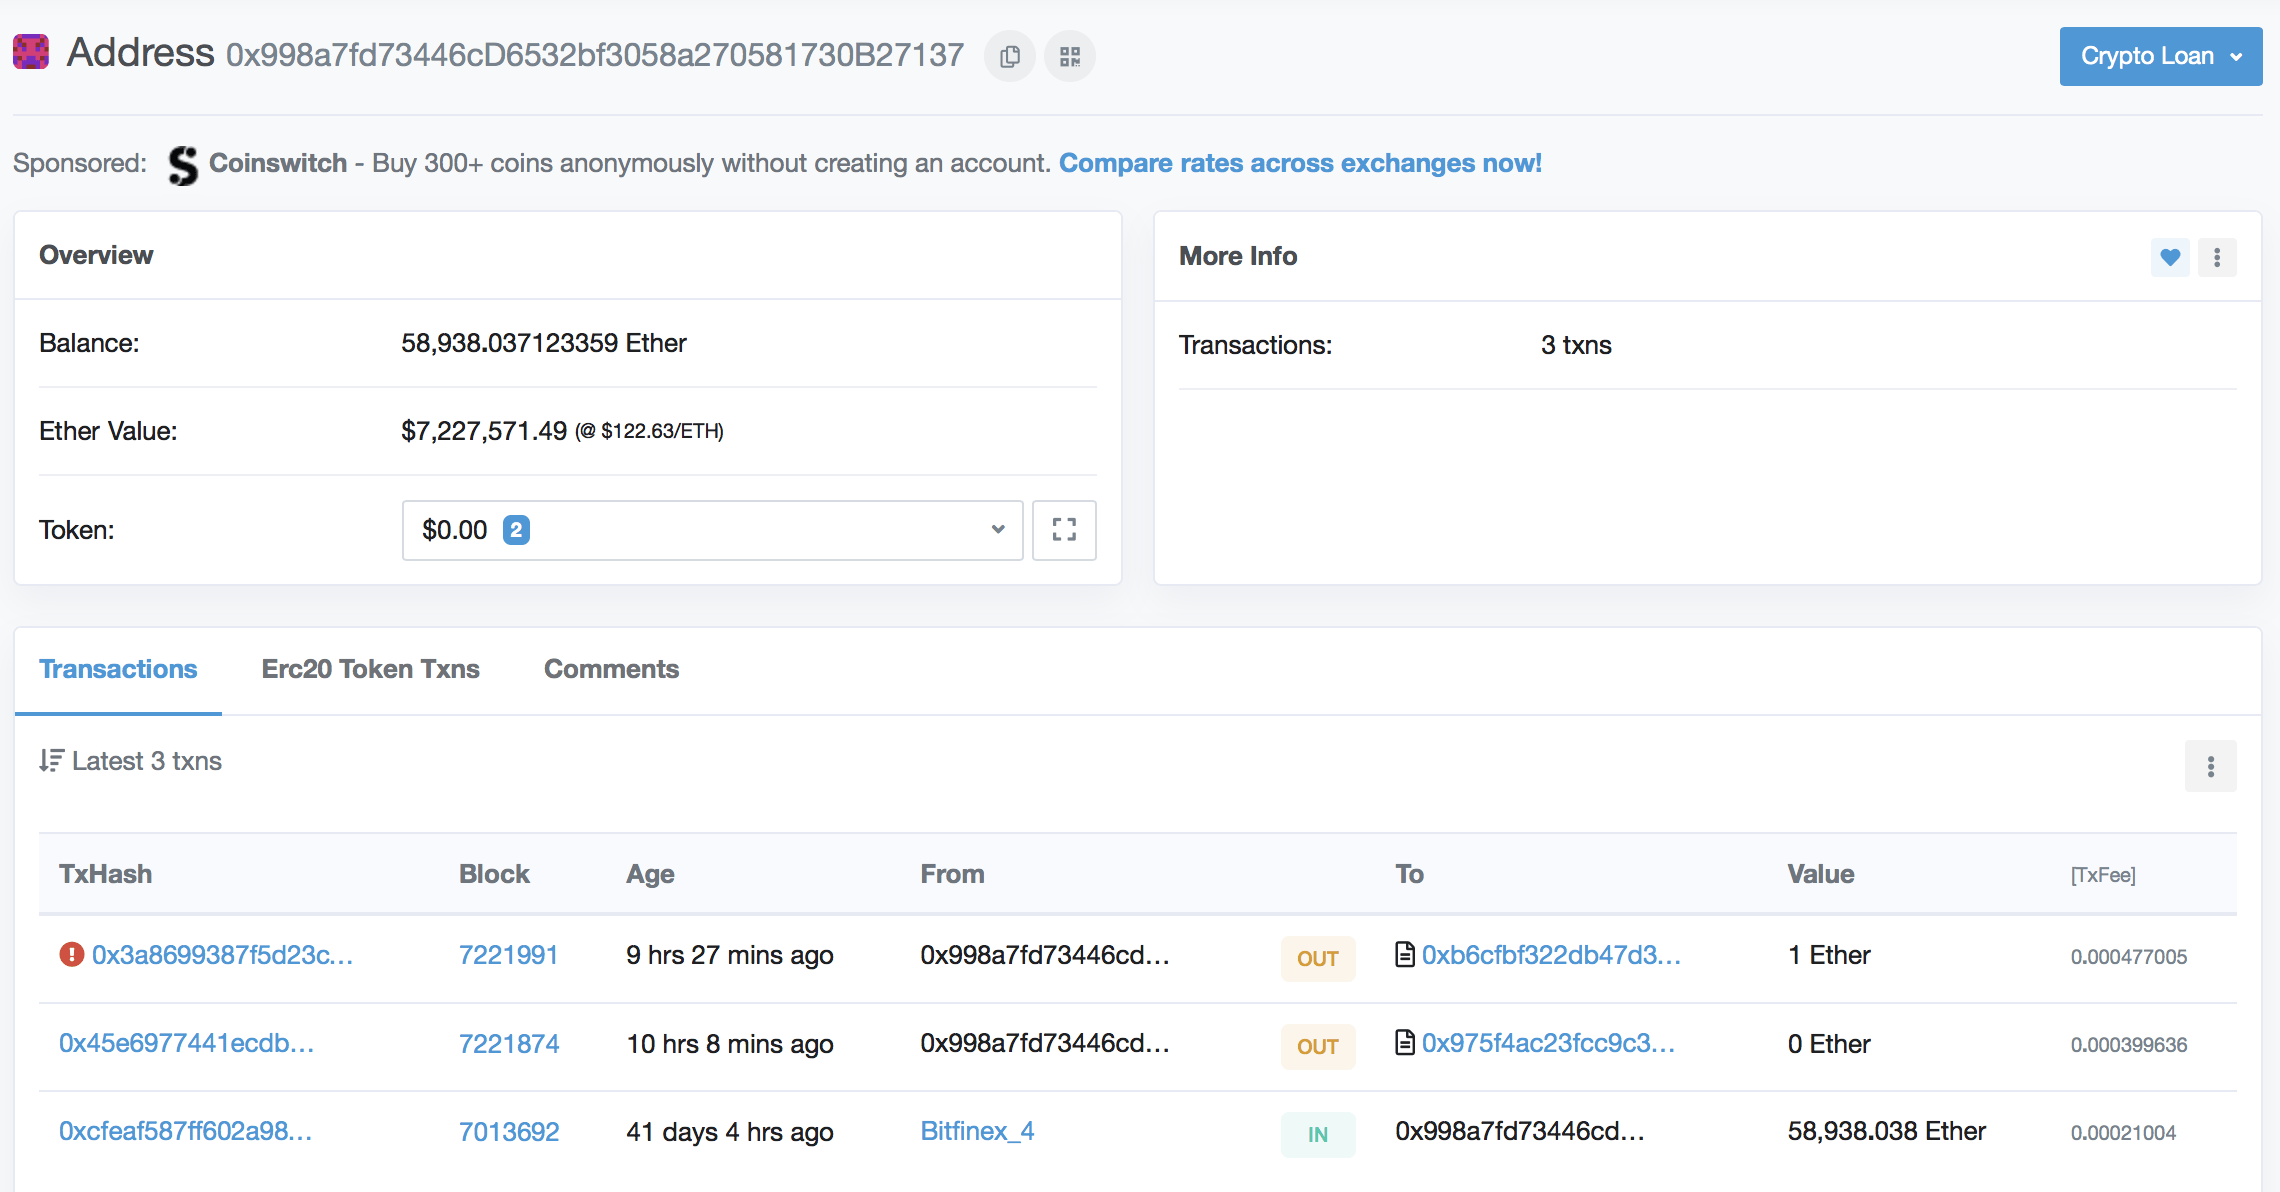This screenshot has width=2280, height=1192.
Task: Click the Value column header
Action: [x=1821, y=874]
